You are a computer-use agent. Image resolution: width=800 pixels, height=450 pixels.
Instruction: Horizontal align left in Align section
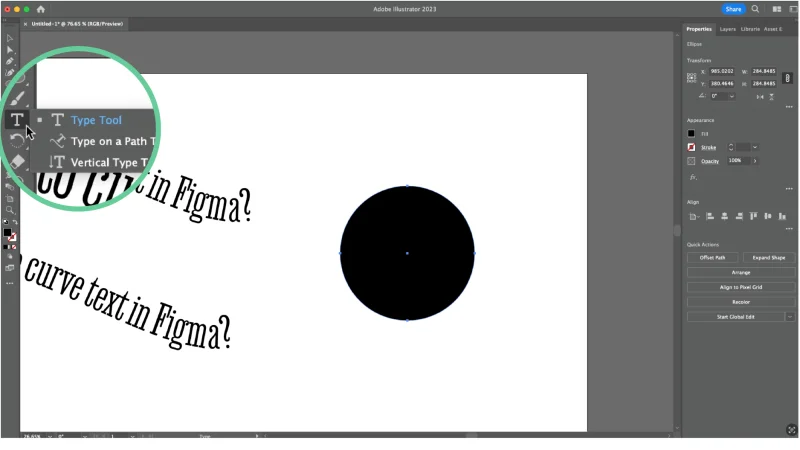(710, 216)
